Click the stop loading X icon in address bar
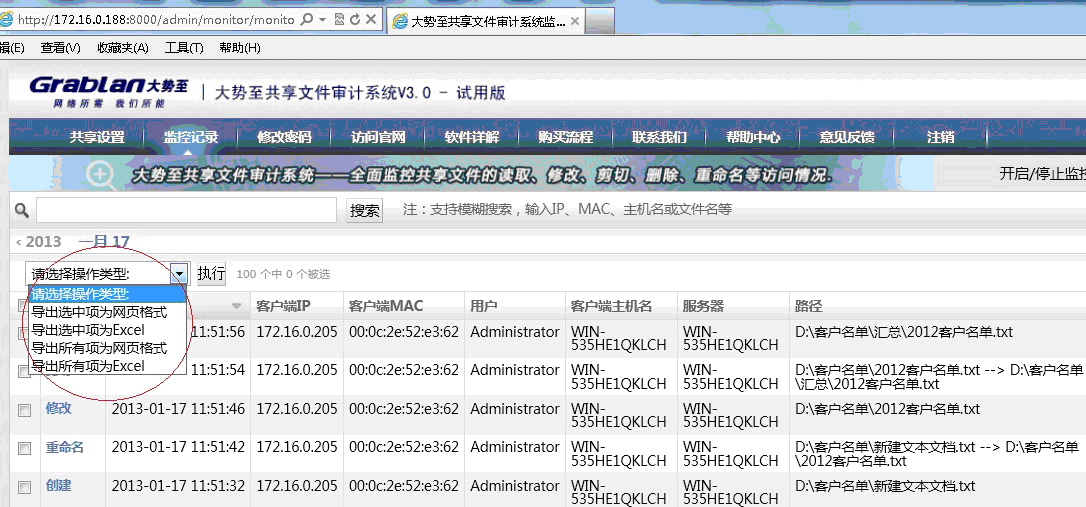Image resolution: width=1086 pixels, height=507 pixels. tap(371, 20)
